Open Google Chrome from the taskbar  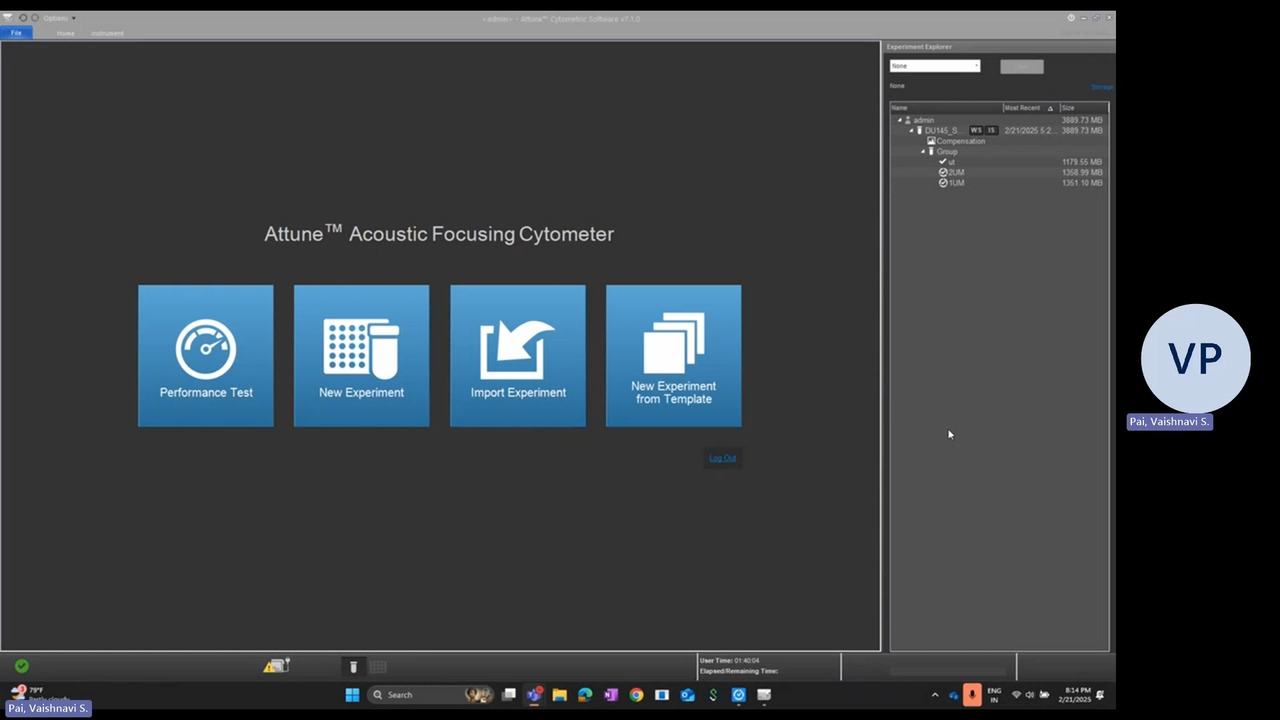coord(636,695)
